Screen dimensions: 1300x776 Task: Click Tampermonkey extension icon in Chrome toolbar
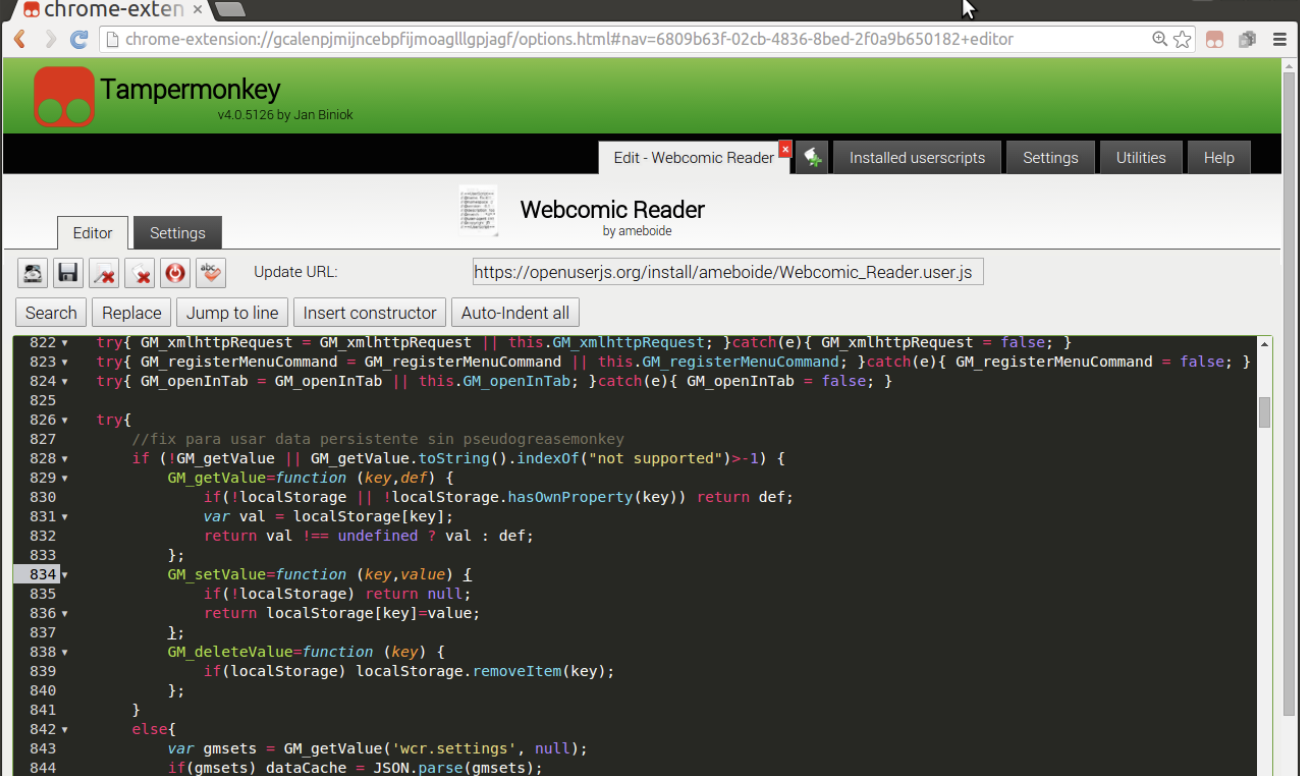(1214, 40)
